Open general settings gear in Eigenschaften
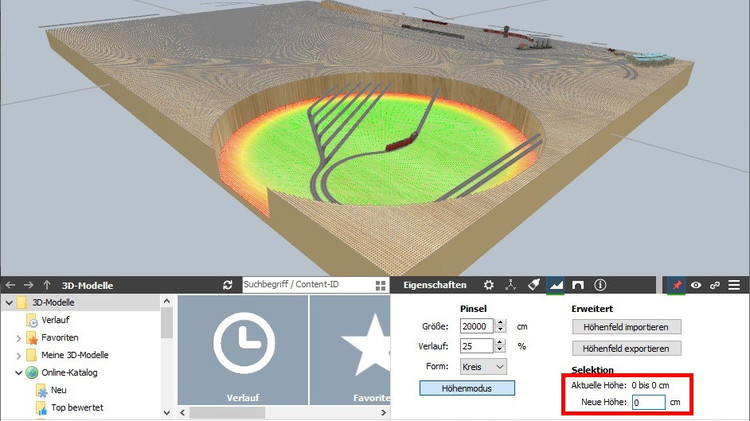Viewport: 750px width, 421px height. point(488,285)
